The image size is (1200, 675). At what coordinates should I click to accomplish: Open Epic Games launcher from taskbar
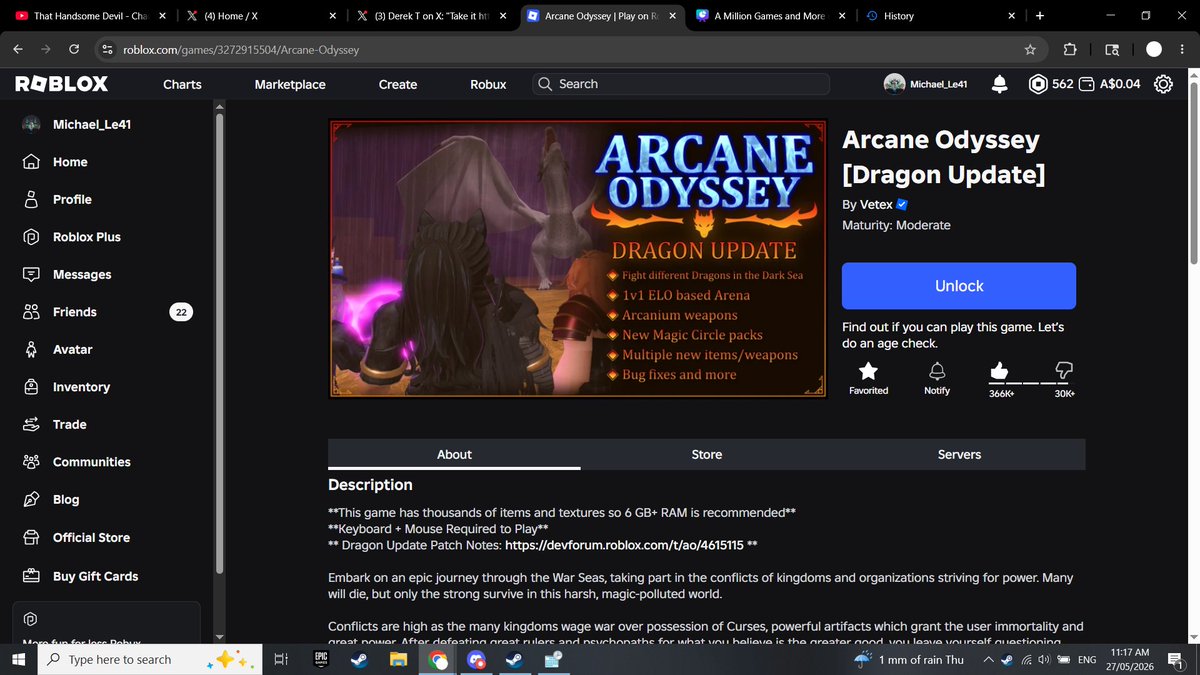click(321, 659)
